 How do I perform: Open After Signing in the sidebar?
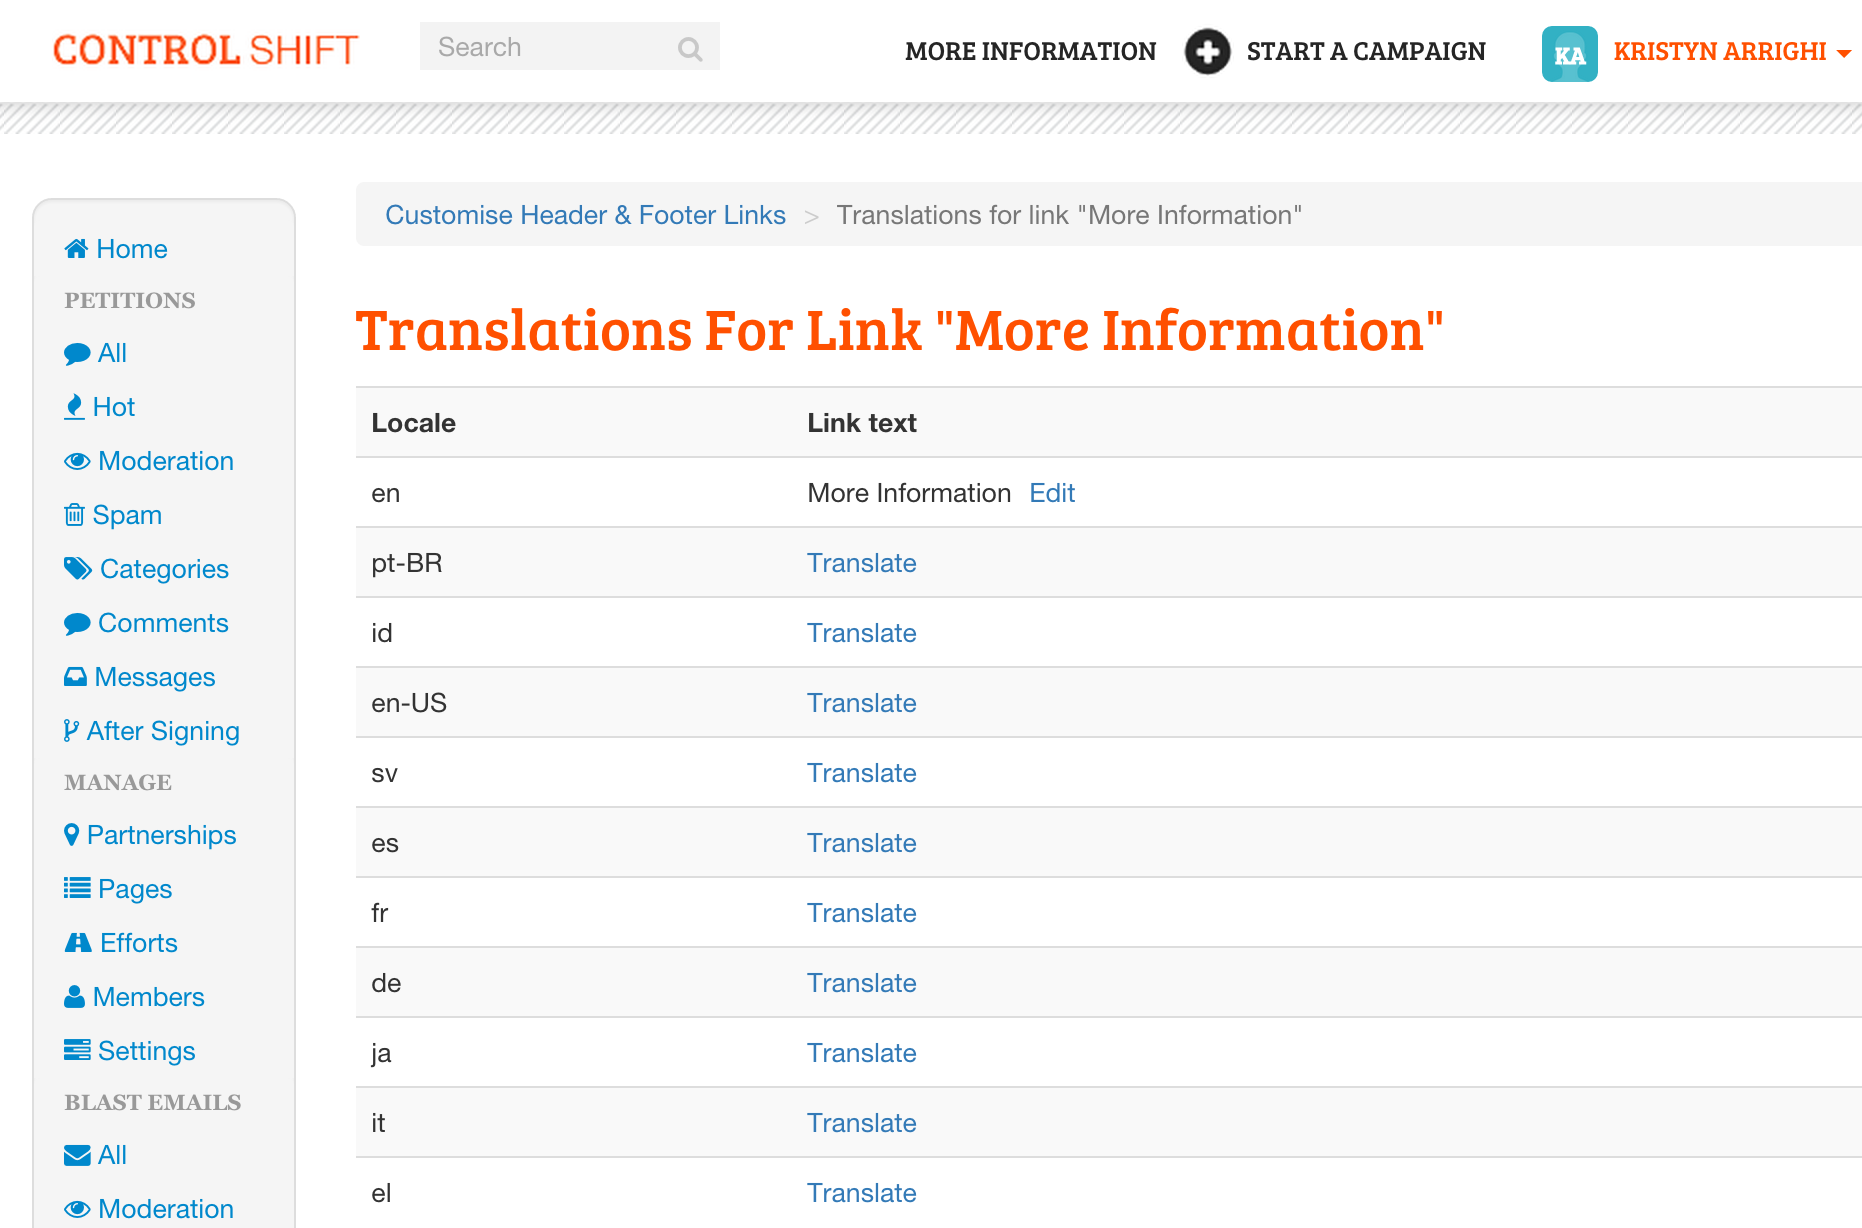163,731
